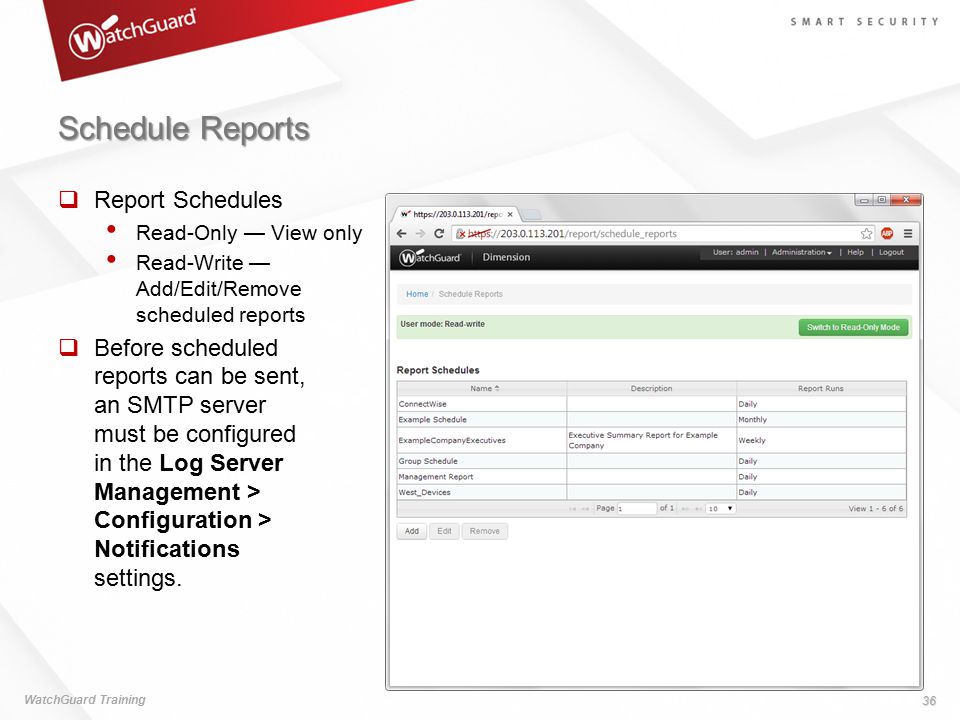Image resolution: width=960 pixels, height=720 pixels.
Task: Select the 203.0.113.201 browser tab
Action: pyautogui.click(x=457, y=214)
